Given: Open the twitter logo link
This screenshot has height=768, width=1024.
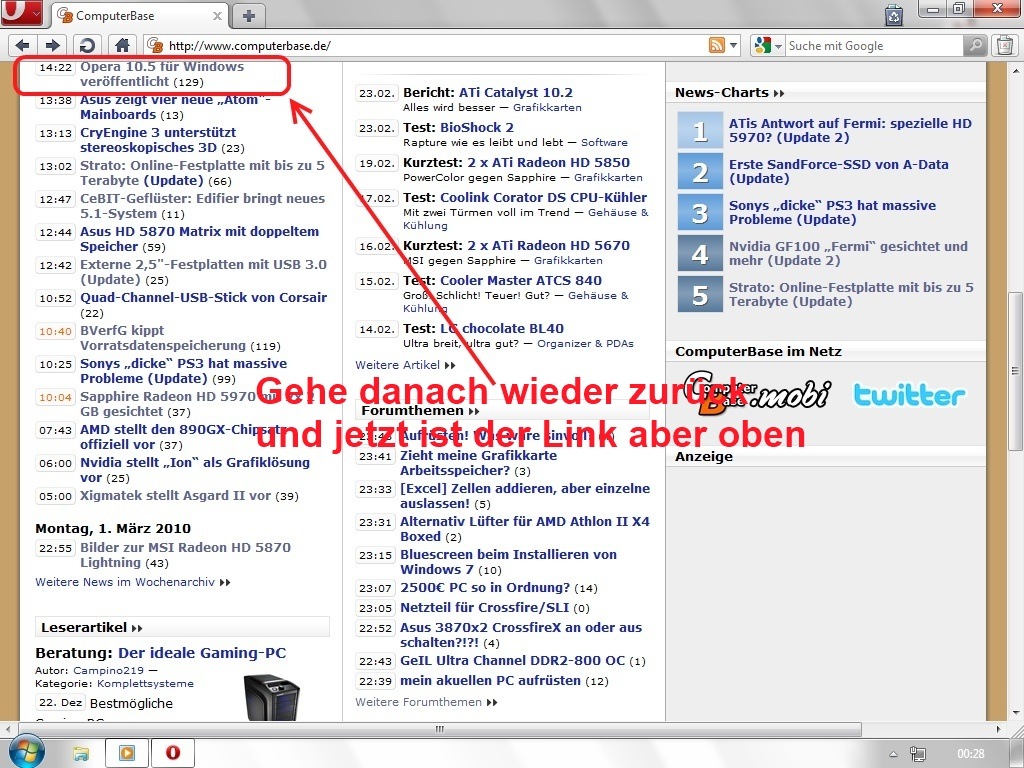Looking at the screenshot, I should tap(909, 395).
